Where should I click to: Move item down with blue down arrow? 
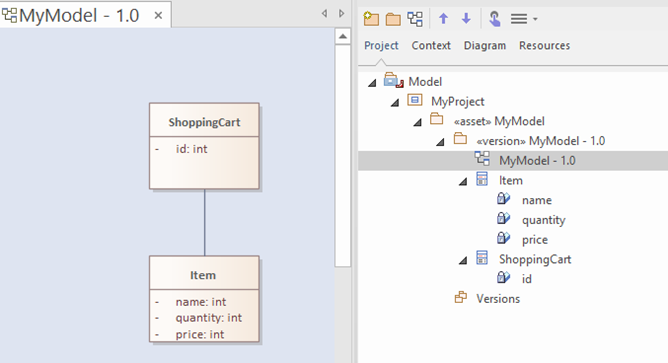[466, 19]
